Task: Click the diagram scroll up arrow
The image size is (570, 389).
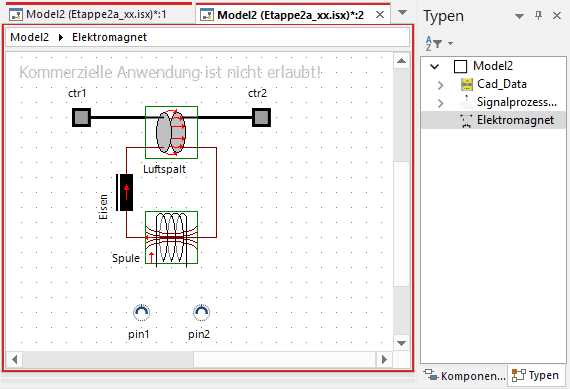Action: pyautogui.click(x=401, y=61)
